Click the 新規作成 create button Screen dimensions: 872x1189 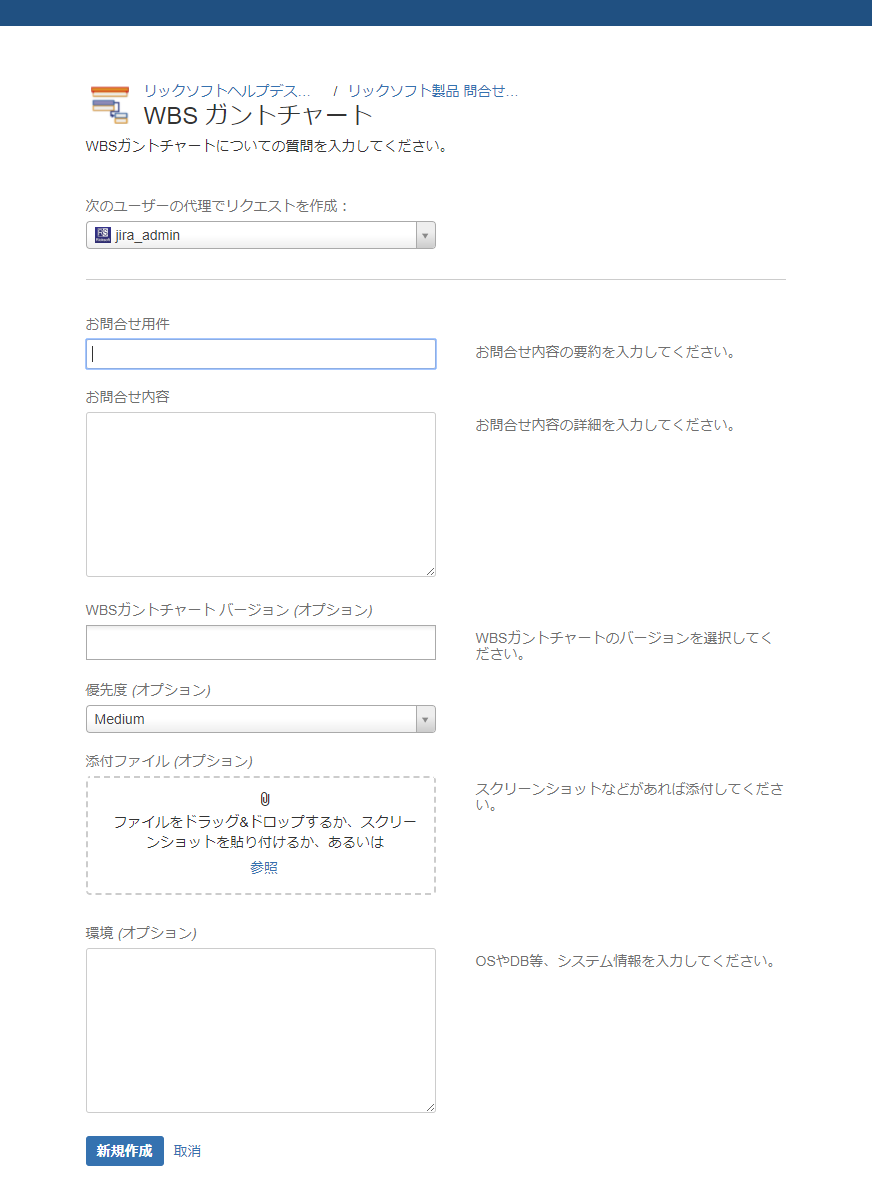(124, 1151)
